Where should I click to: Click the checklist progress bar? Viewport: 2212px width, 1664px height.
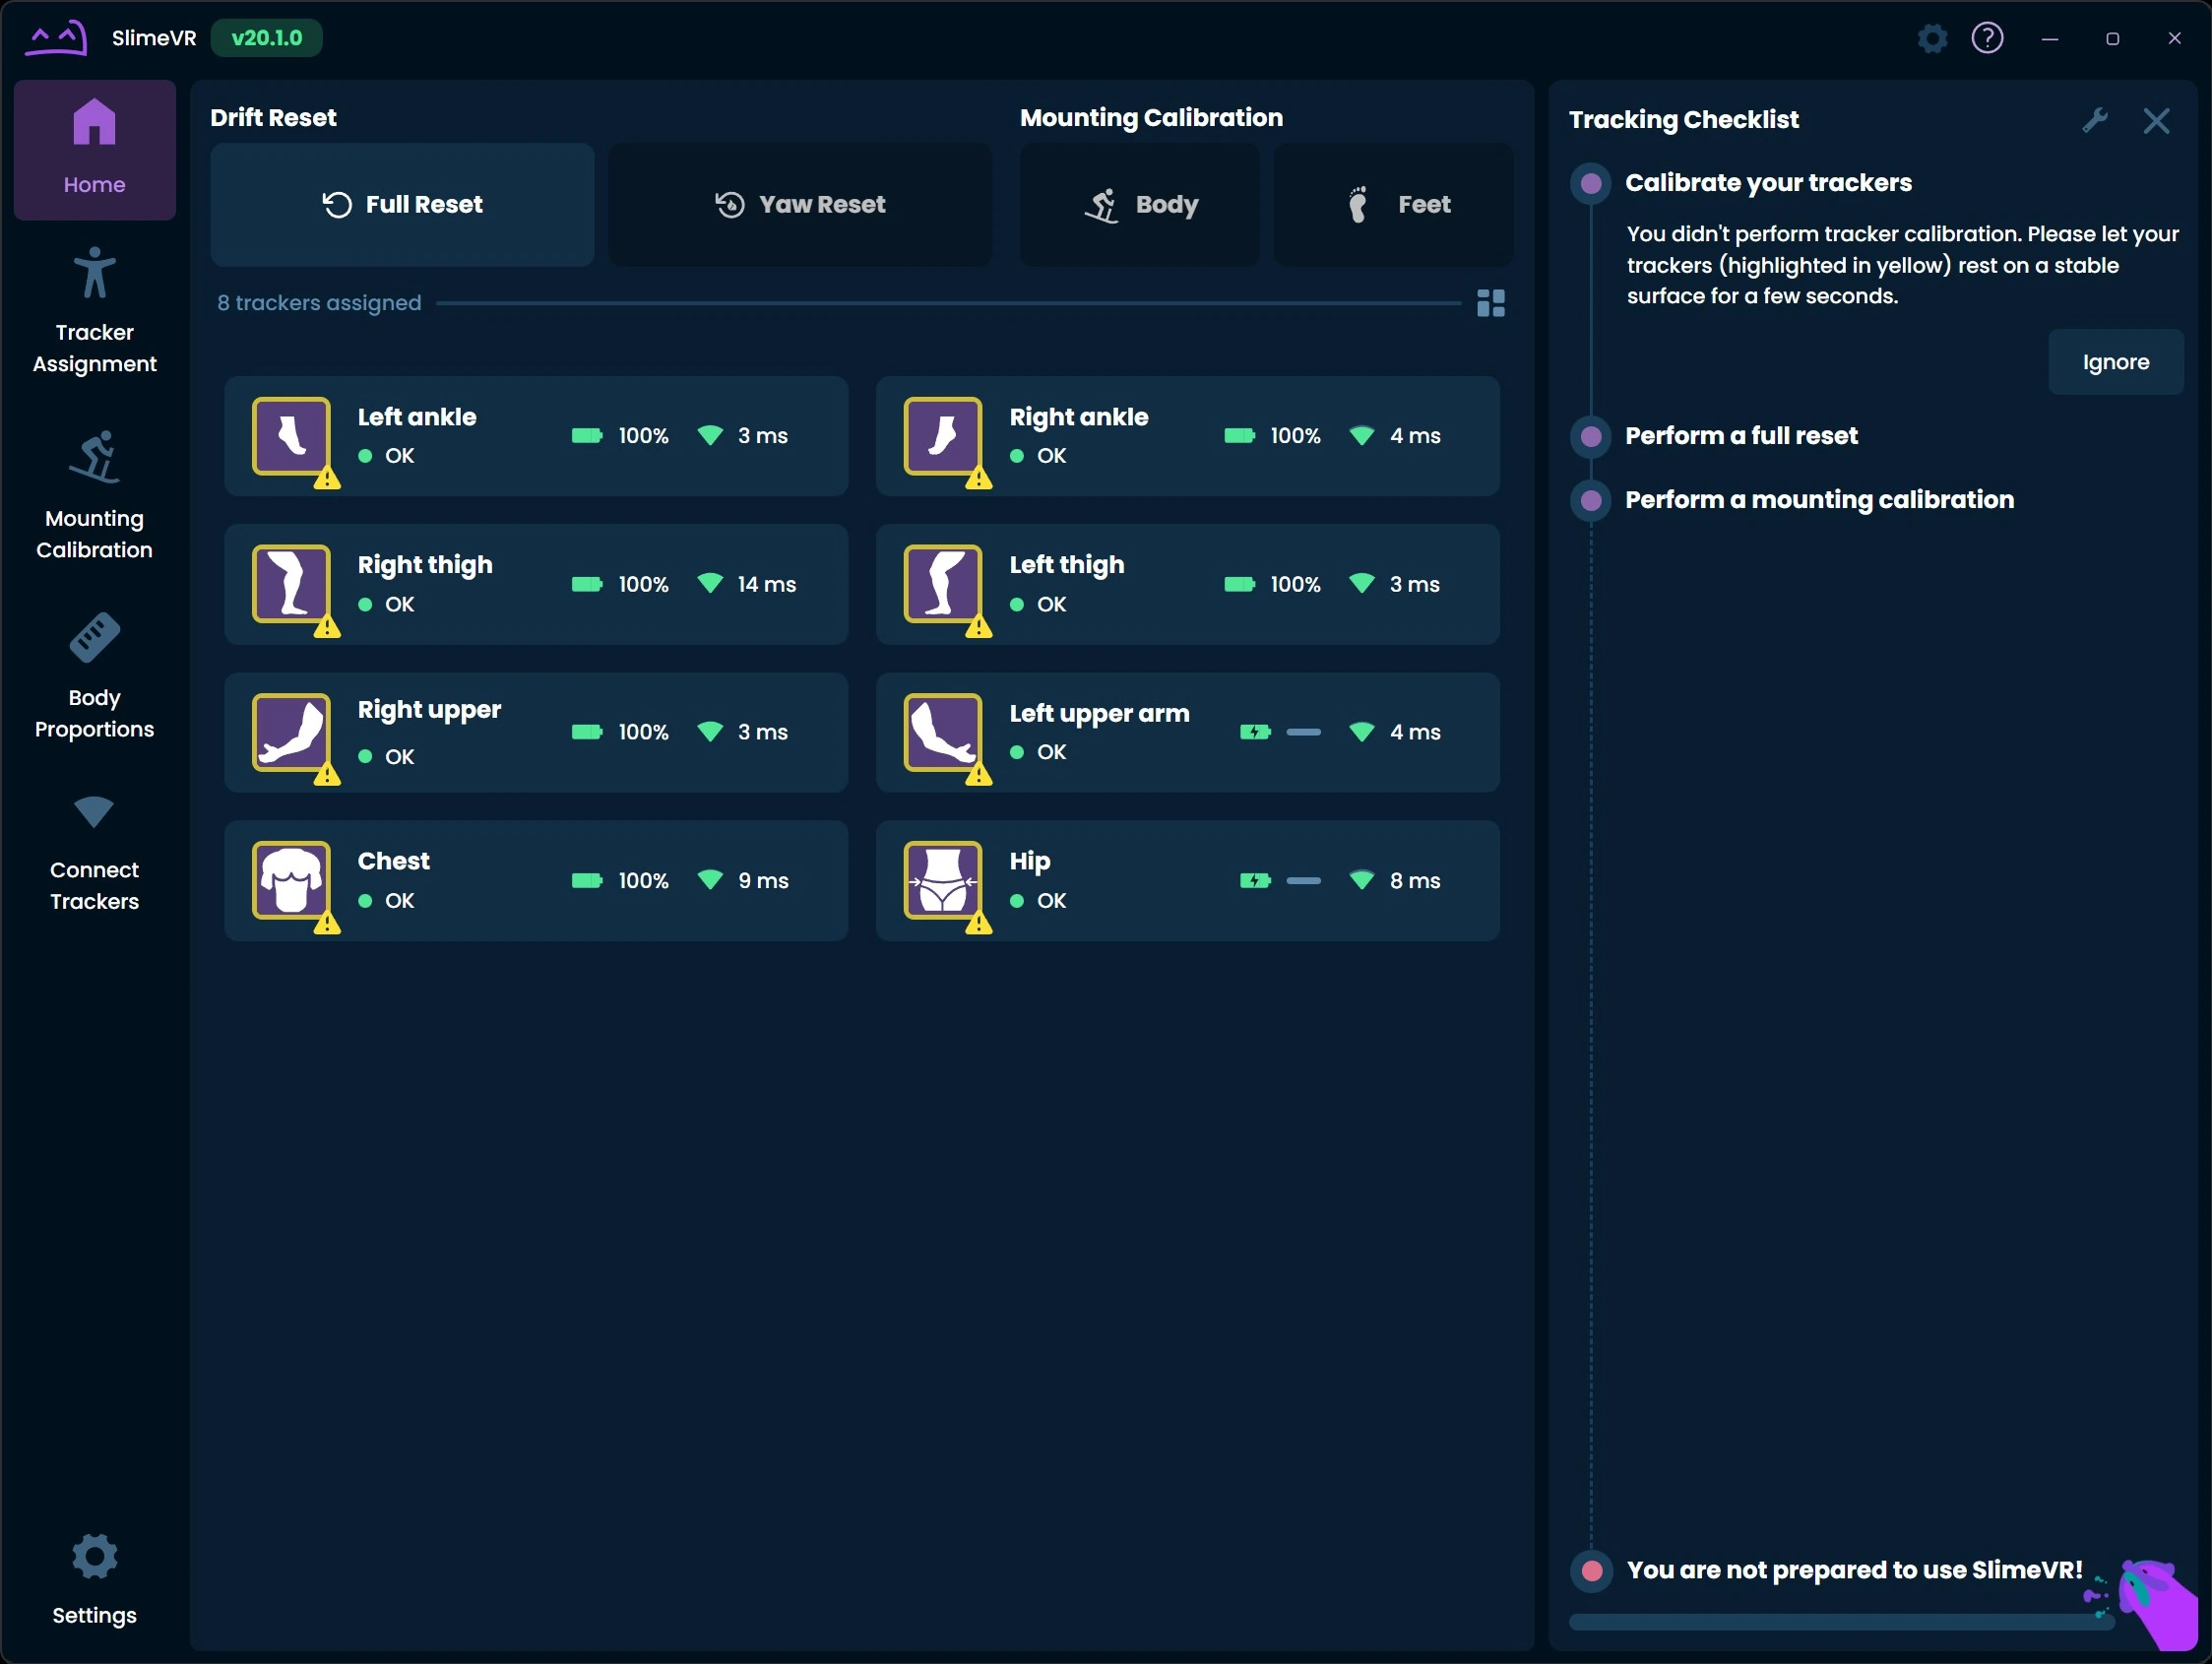coord(1841,1622)
